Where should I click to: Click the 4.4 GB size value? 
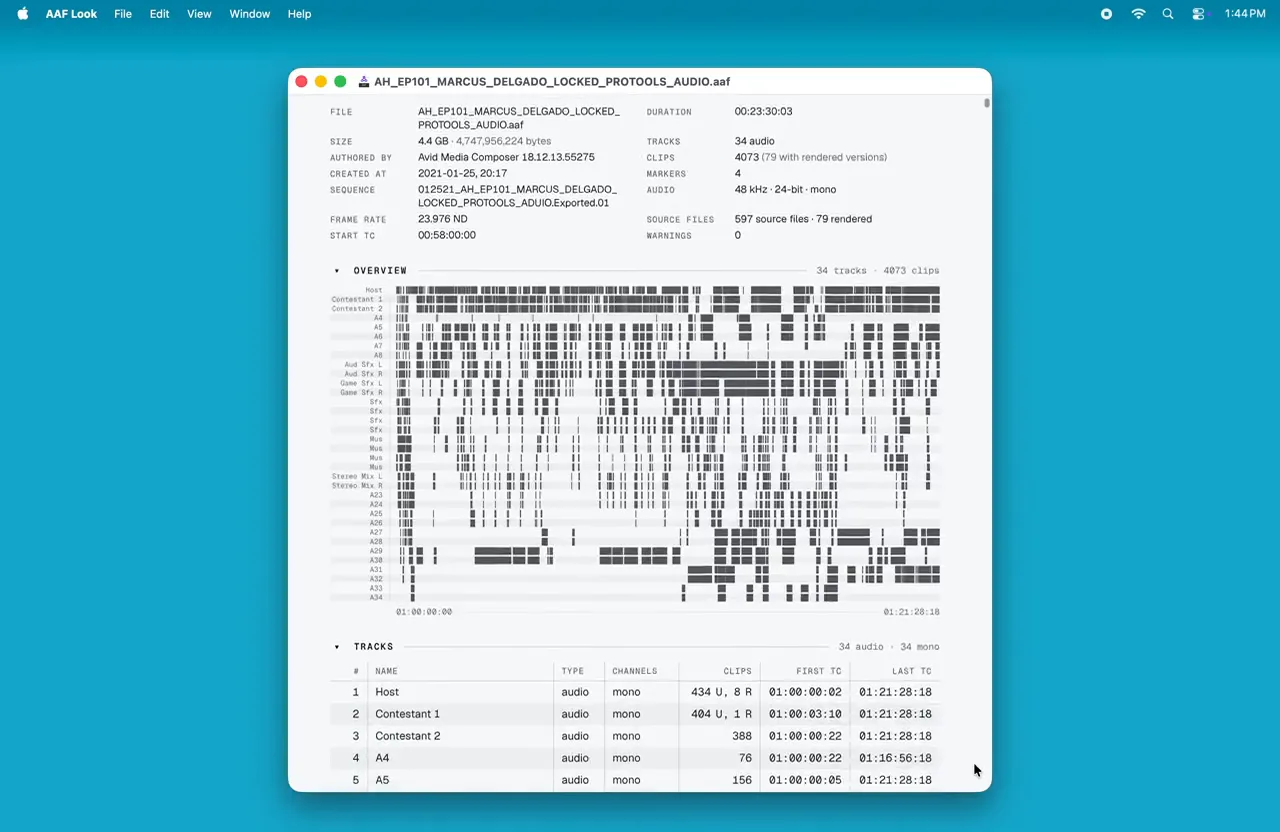click(435, 141)
